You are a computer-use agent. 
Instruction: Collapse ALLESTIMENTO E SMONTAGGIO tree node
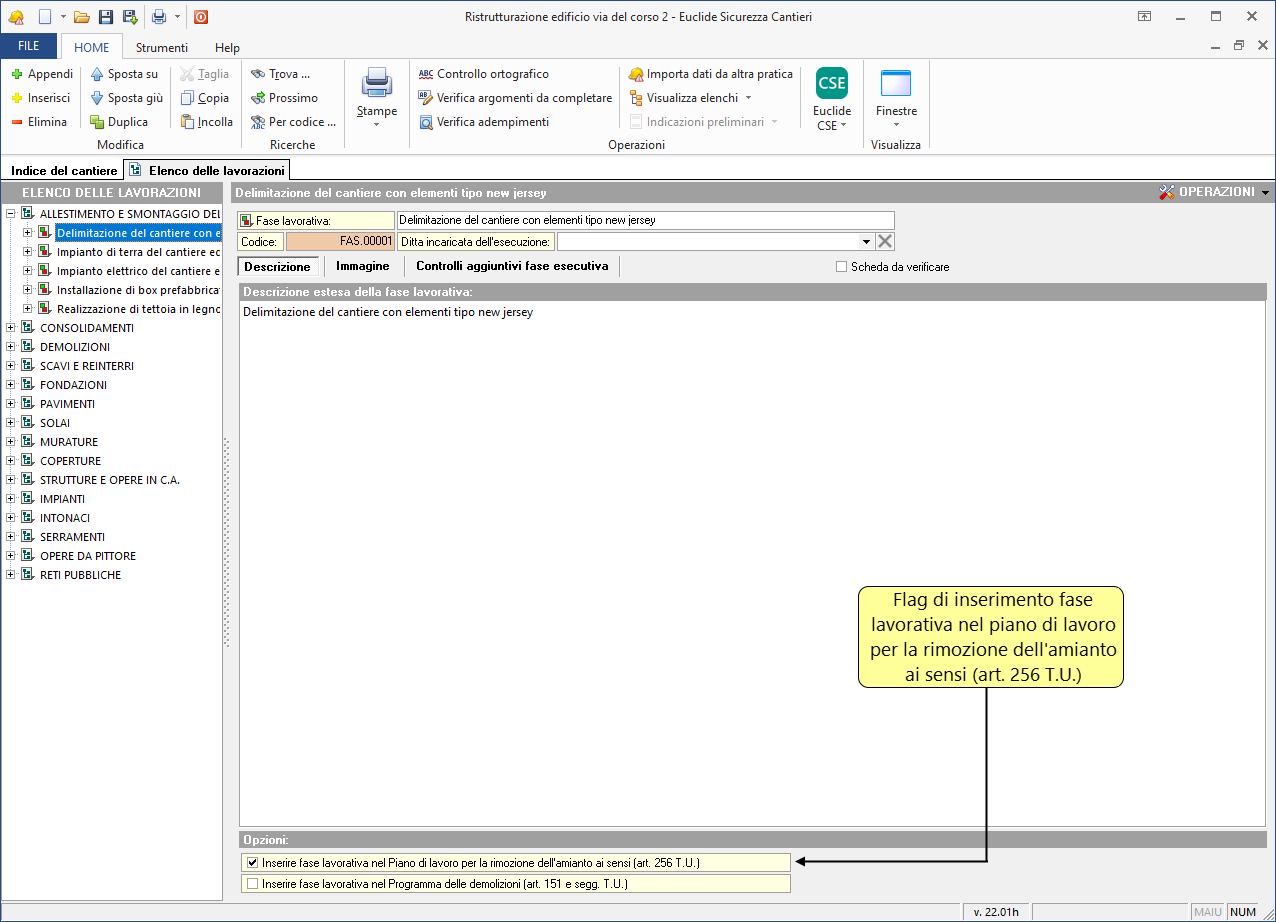[x=11, y=214]
